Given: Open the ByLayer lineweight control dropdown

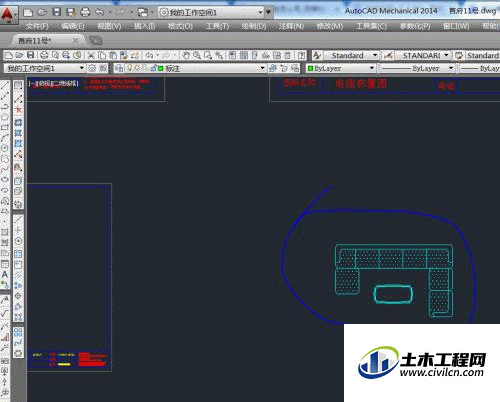Looking at the screenshot, I should point(480,68).
